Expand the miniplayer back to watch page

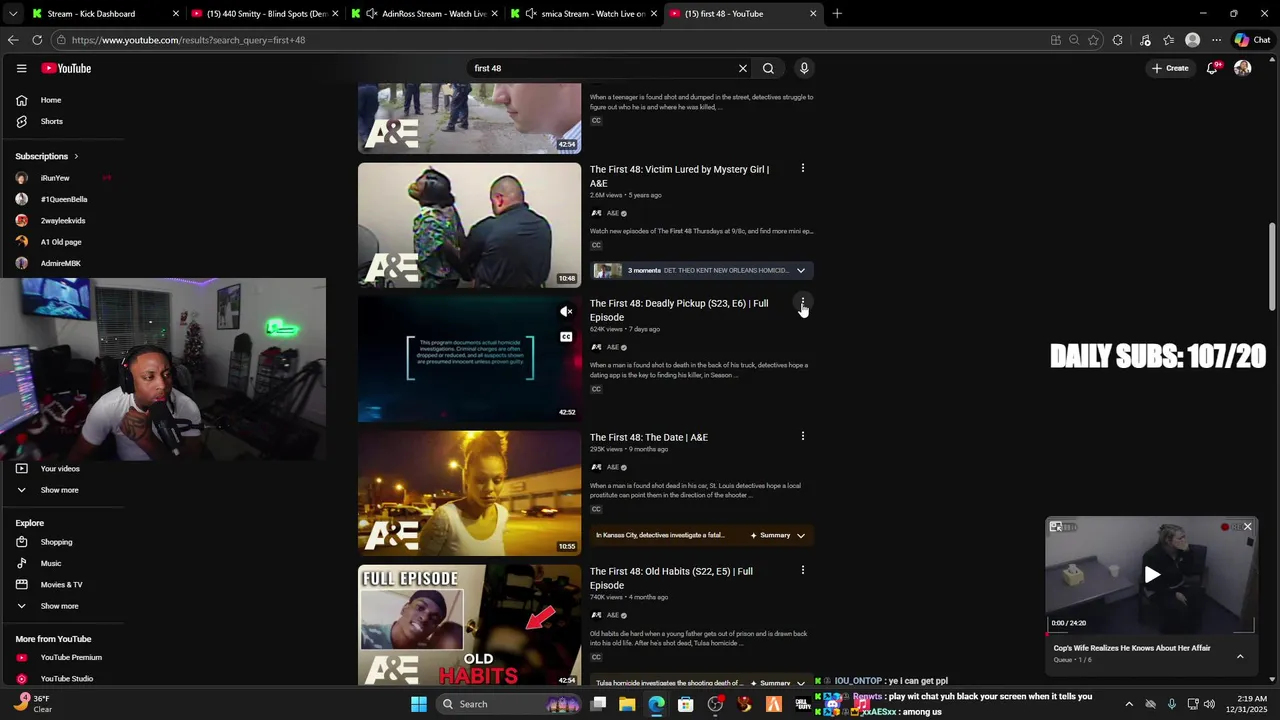[1056, 527]
